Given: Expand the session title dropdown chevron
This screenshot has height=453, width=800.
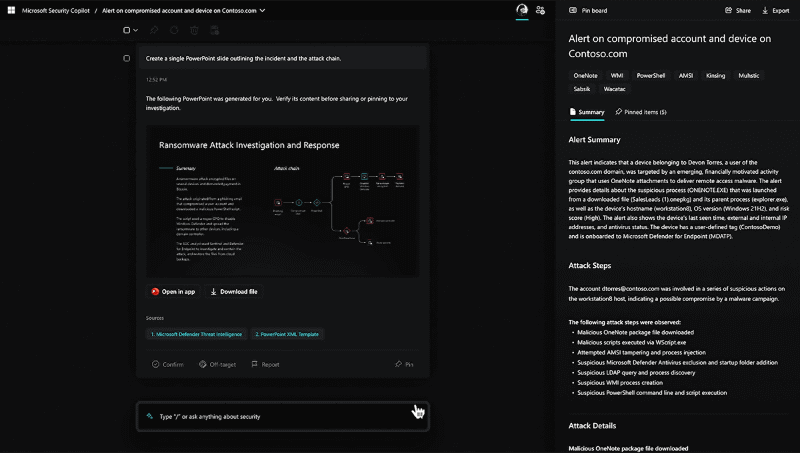Looking at the screenshot, I should 263,10.
